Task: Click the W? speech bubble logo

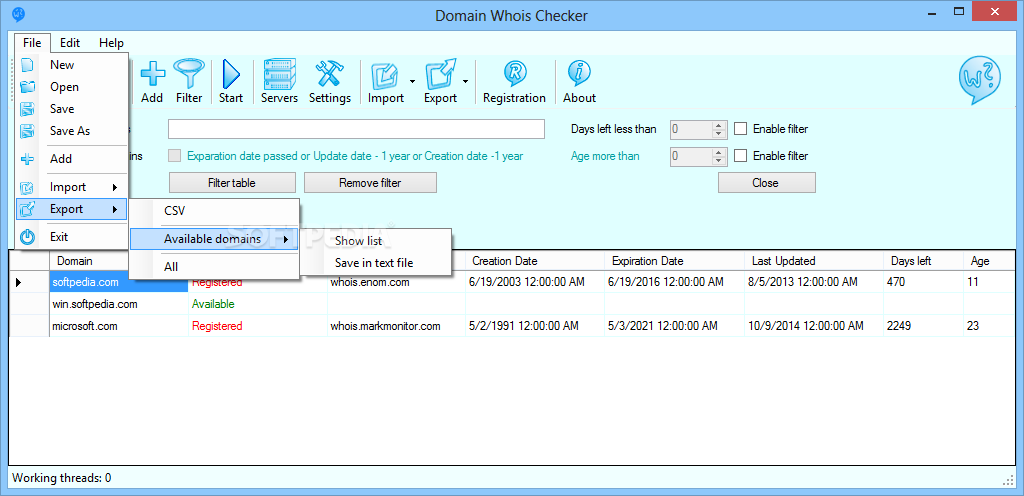Action: pos(980,80)
